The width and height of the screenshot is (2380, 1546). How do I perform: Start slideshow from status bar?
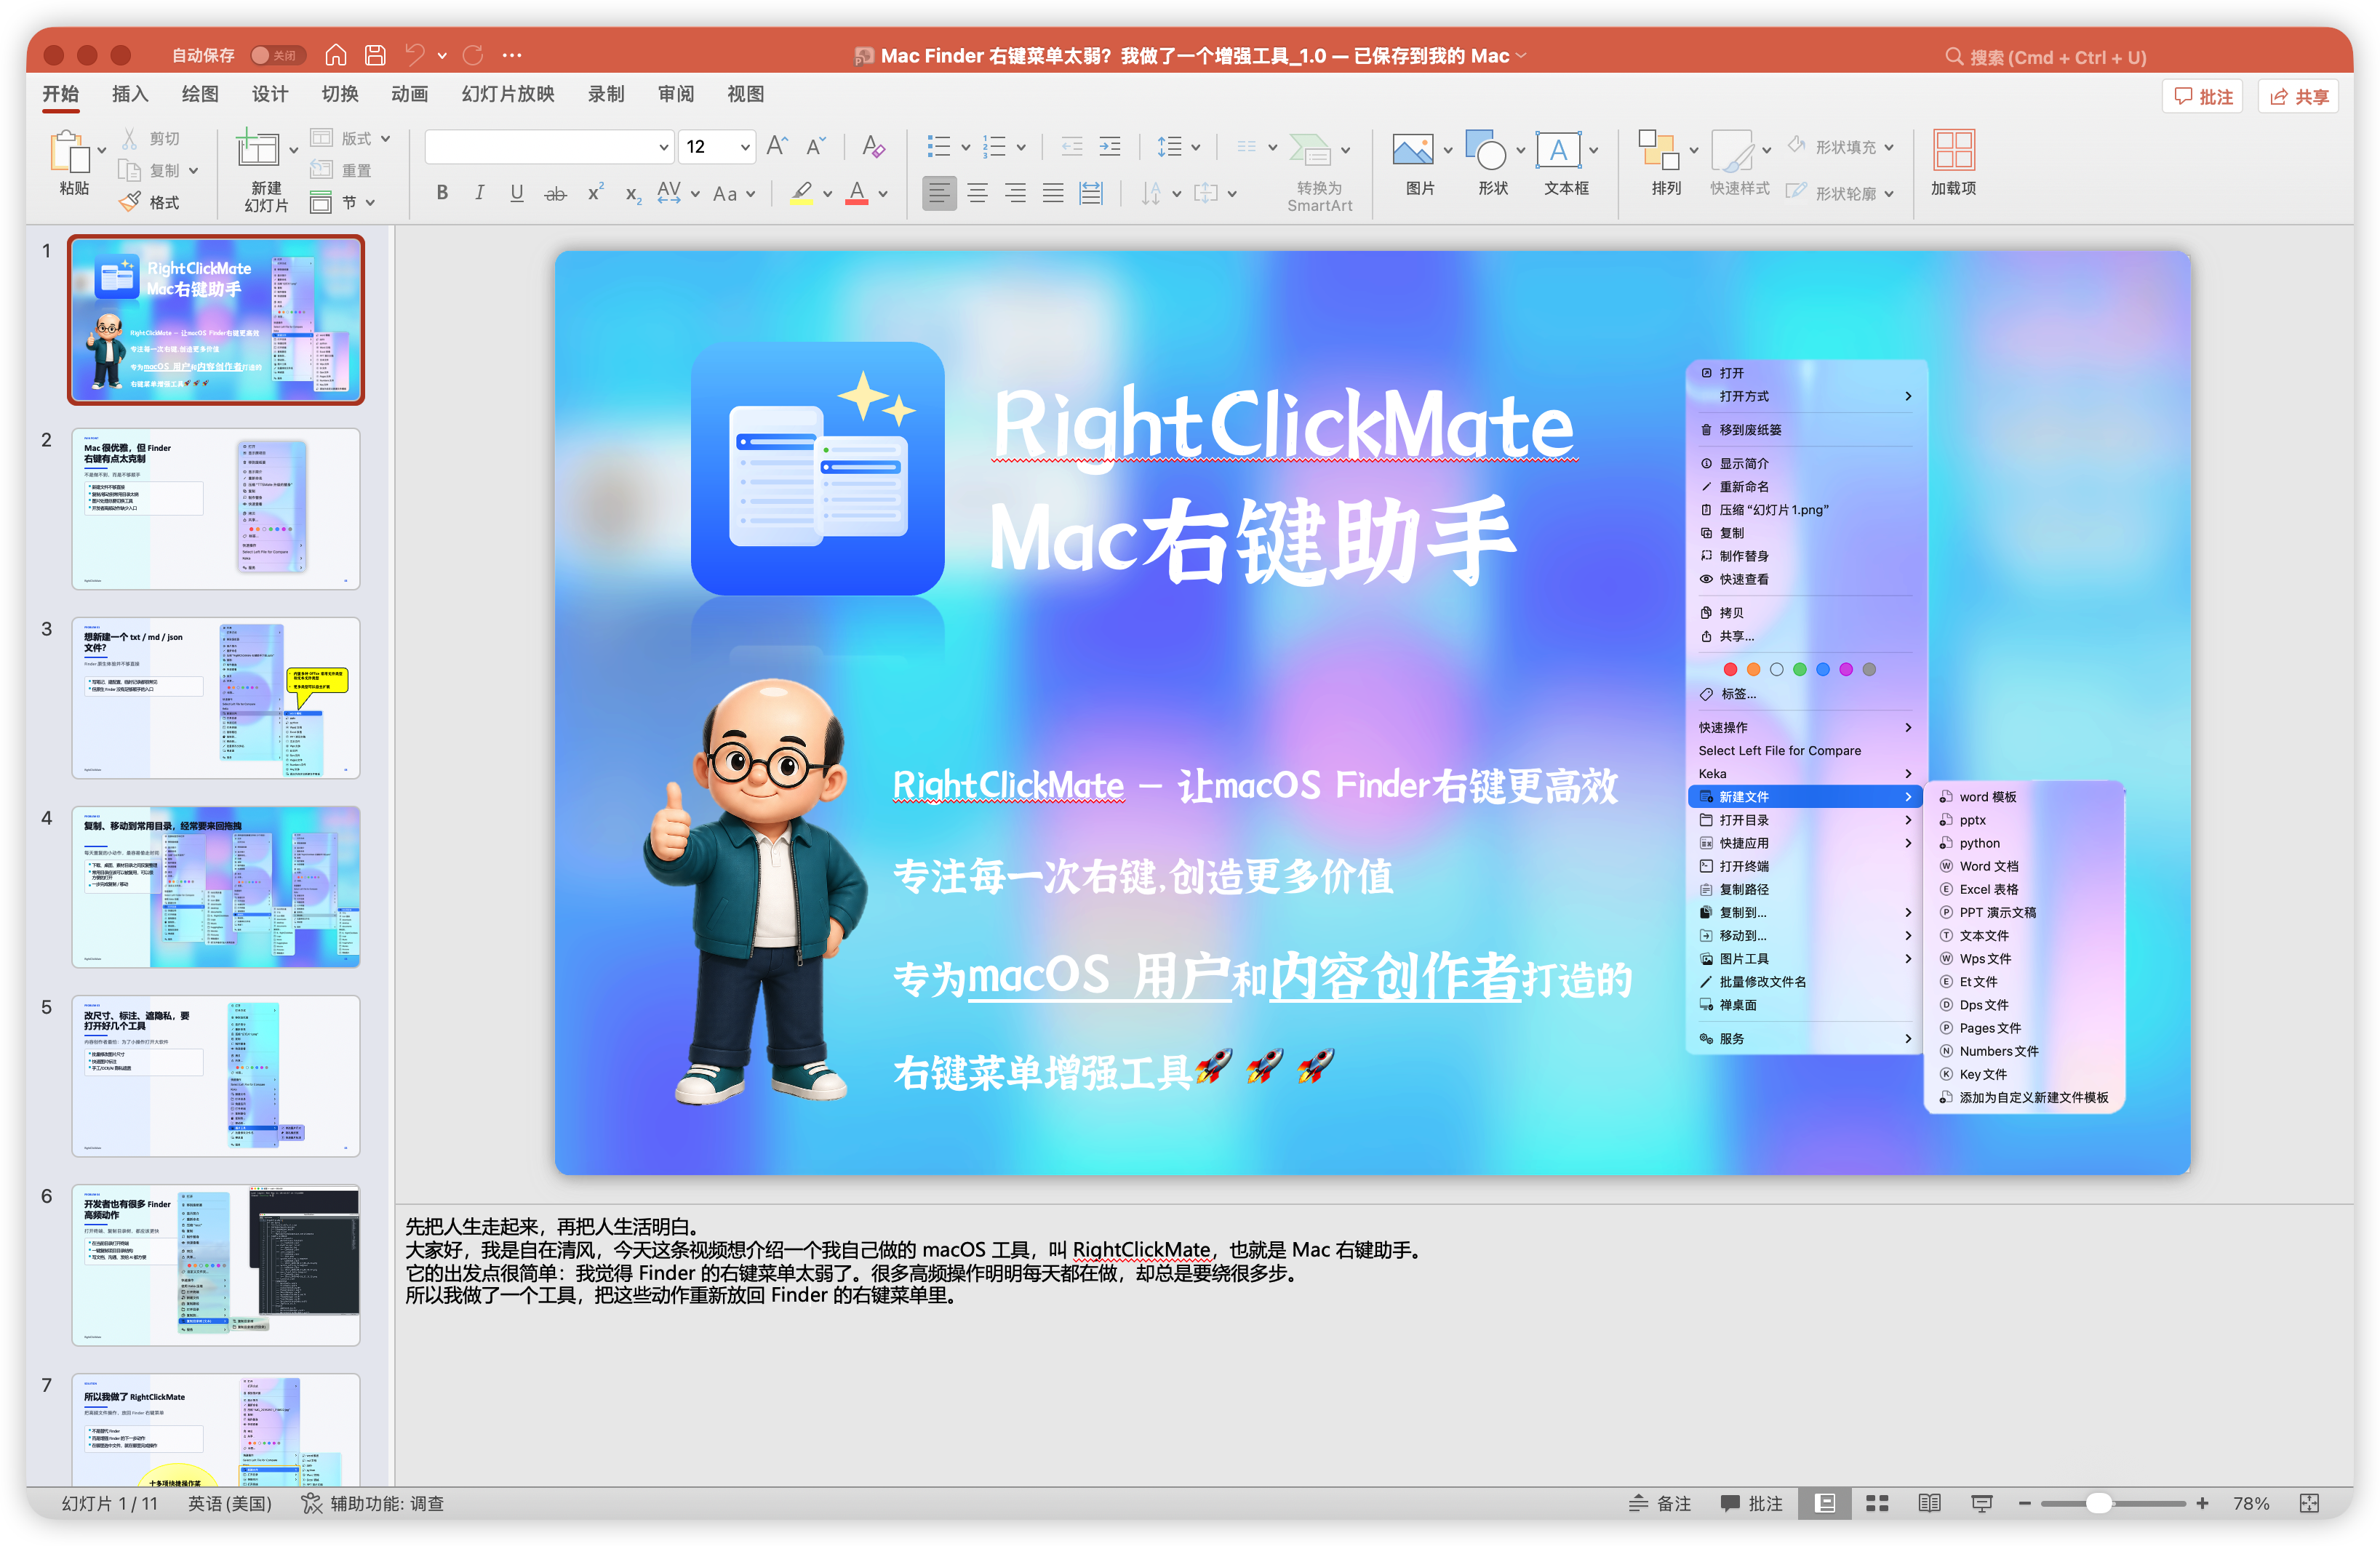pyautogui.click(x=1981, y=1503)
